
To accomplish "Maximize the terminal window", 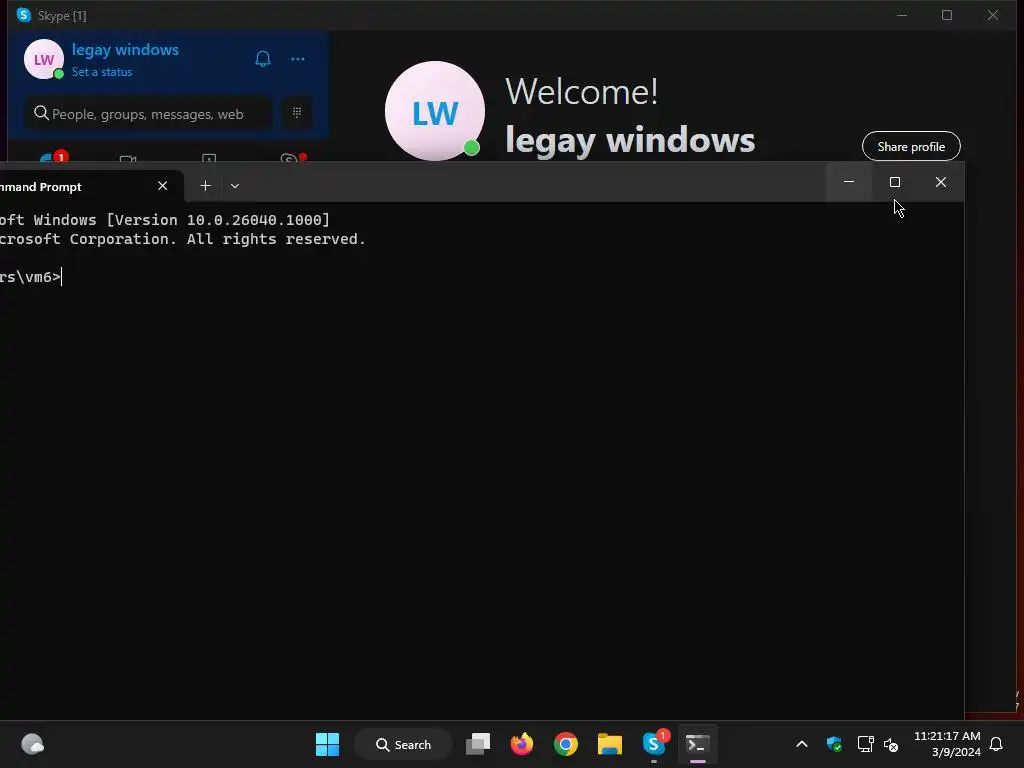I will [895, 182].
